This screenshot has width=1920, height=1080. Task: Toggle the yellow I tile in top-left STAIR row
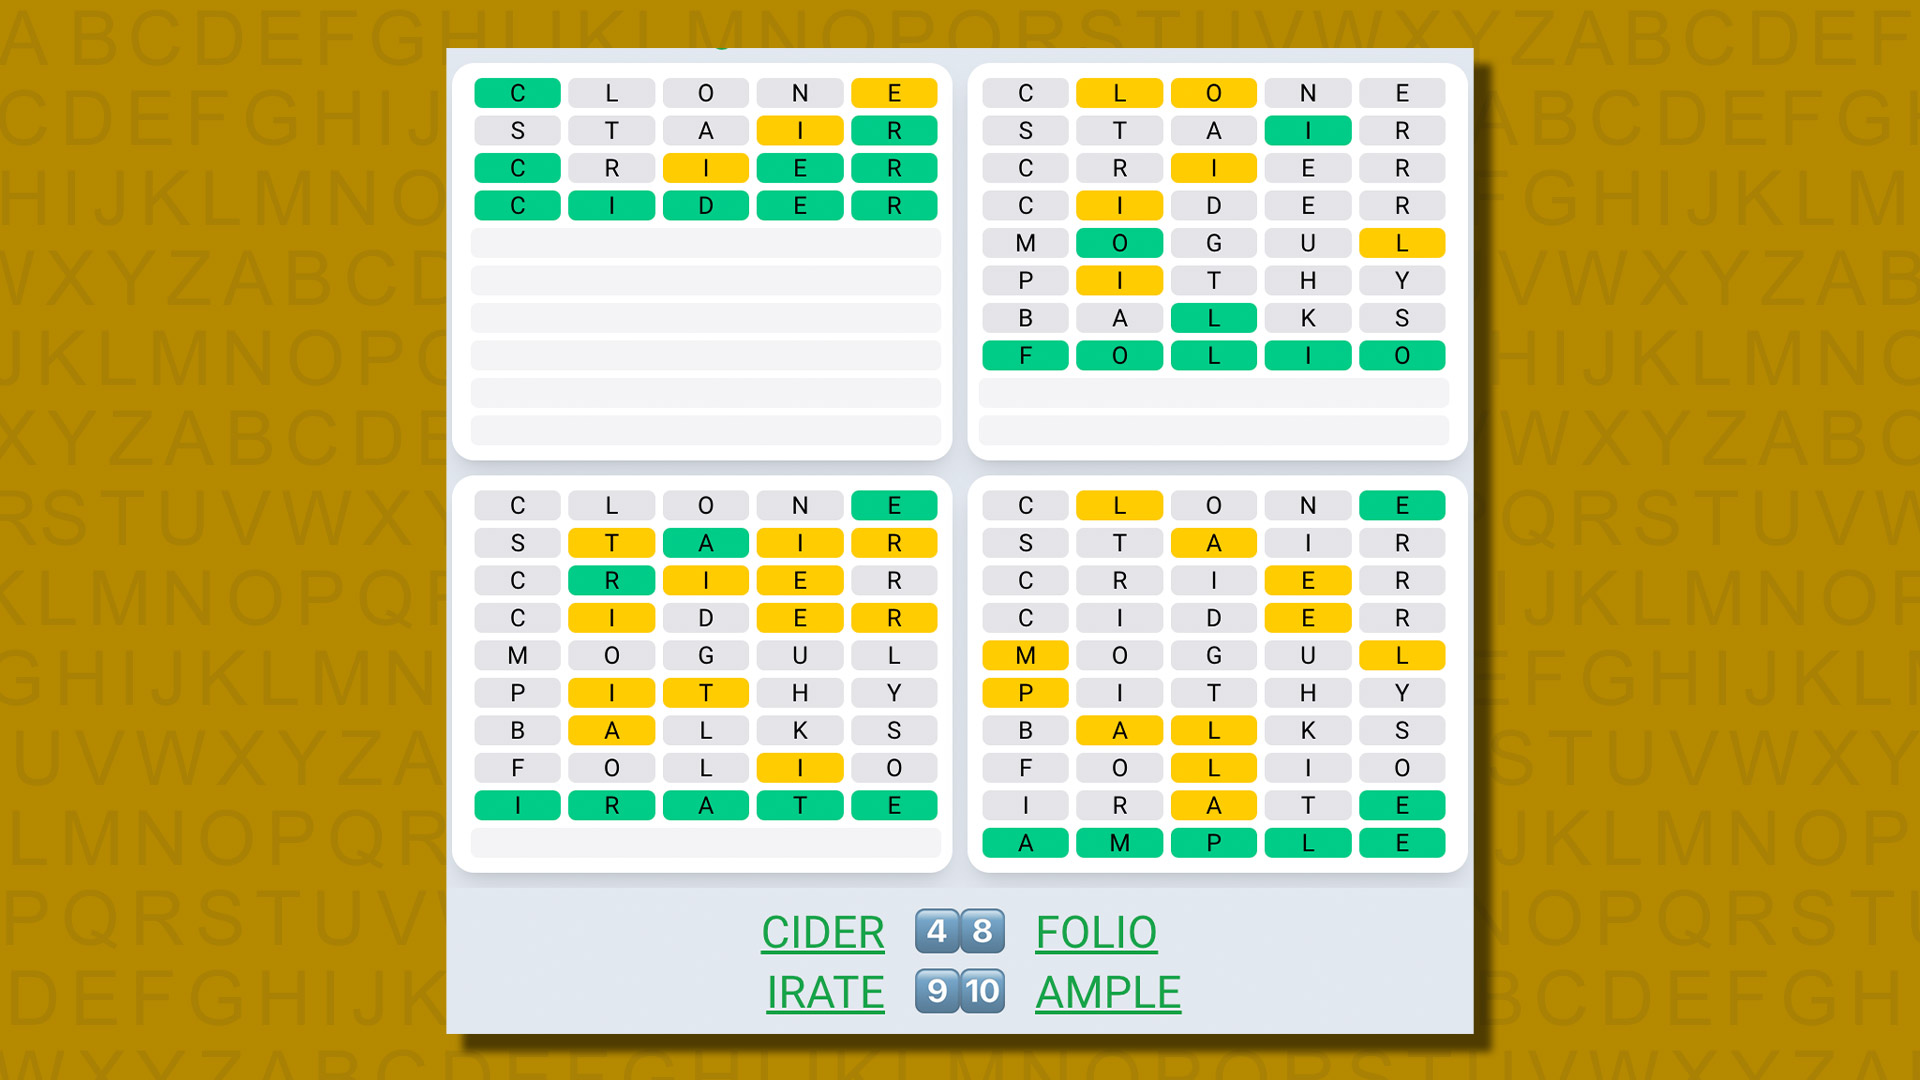pos(802,128)
